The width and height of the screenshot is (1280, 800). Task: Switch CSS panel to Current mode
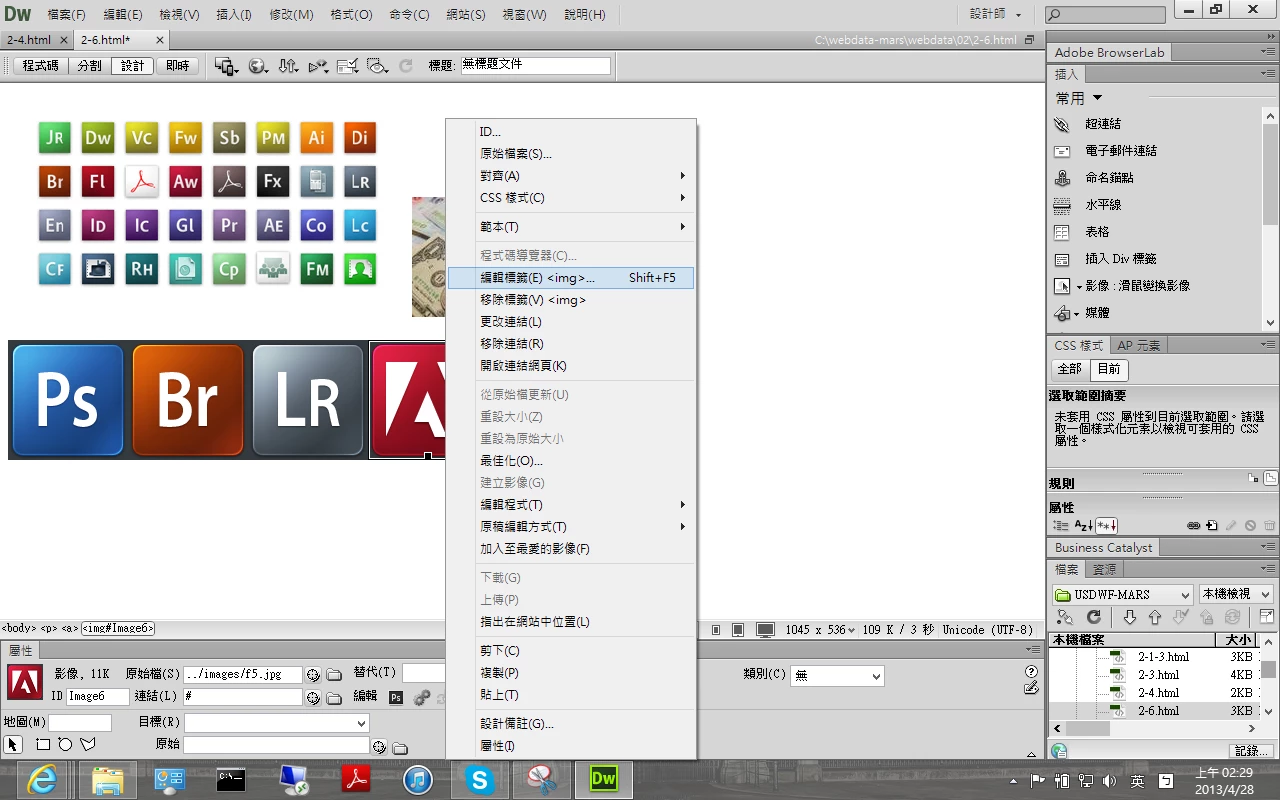pos(1108,369)
